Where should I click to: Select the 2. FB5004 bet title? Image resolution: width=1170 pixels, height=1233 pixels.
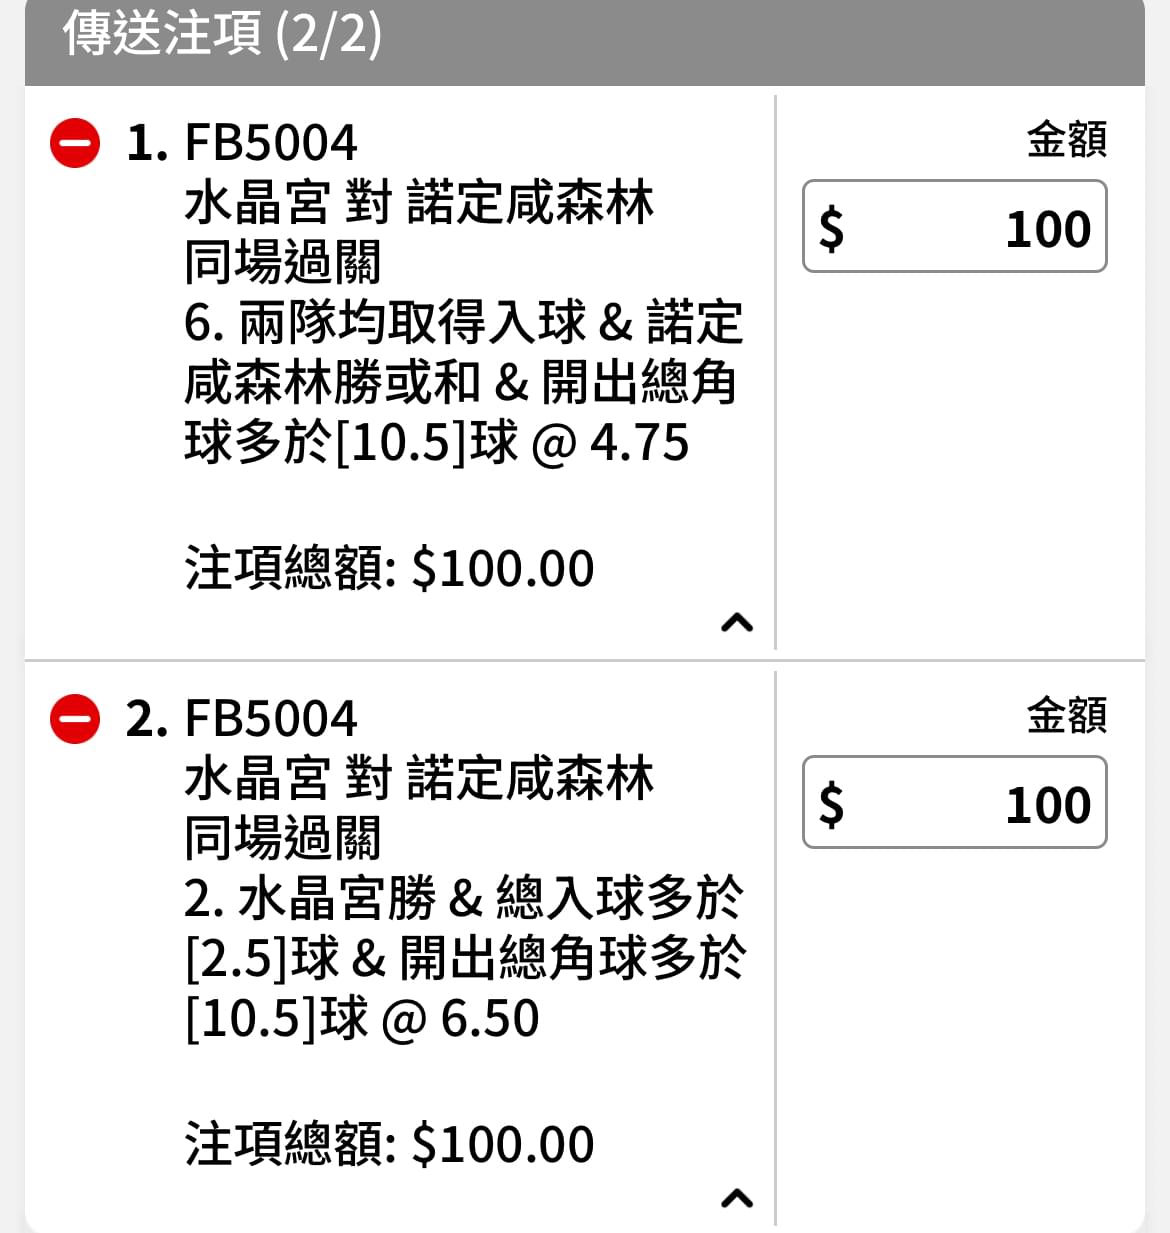coord(241,719)
